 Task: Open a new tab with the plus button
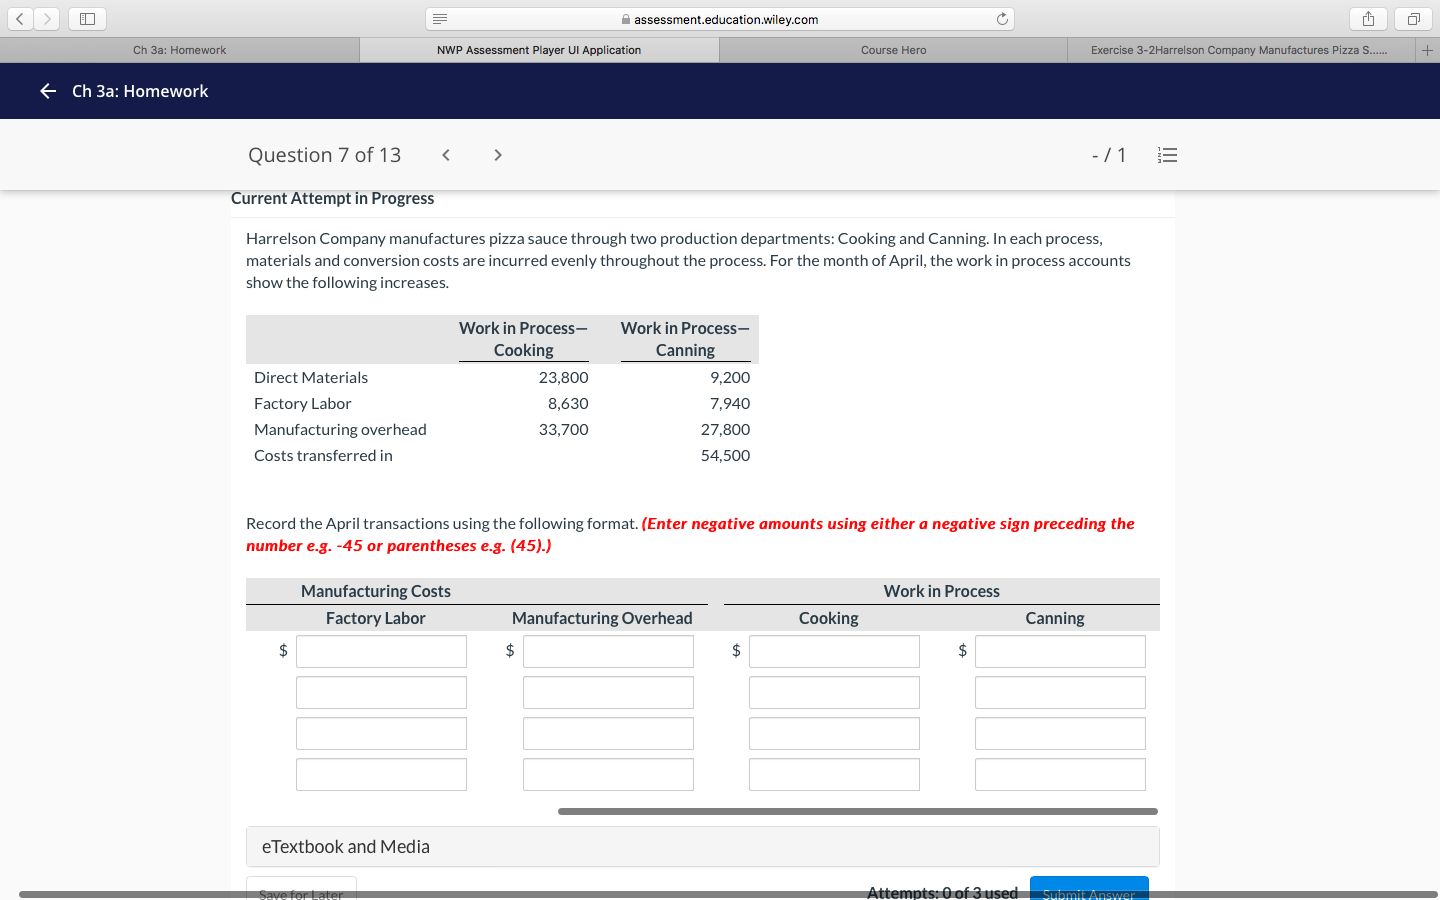[x=1428, y=49]
